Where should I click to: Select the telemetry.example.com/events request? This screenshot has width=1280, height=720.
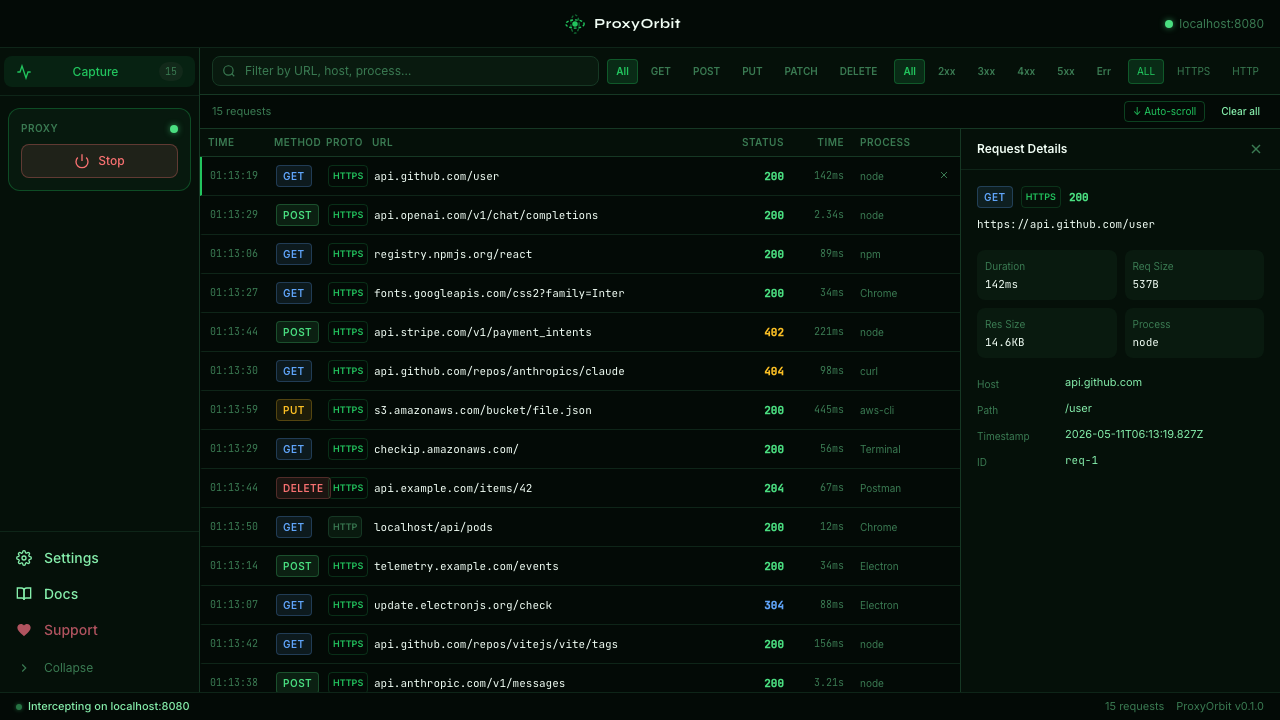(x=580, y=566)
